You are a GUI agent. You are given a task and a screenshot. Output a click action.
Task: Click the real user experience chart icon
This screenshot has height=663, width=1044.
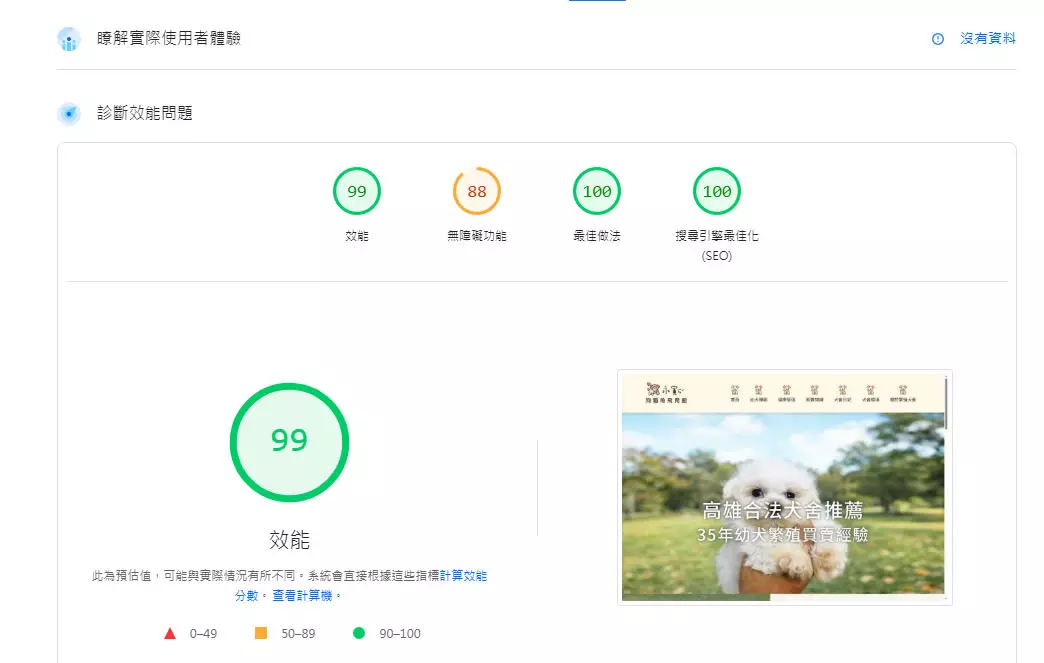click(x=69, y=39)
